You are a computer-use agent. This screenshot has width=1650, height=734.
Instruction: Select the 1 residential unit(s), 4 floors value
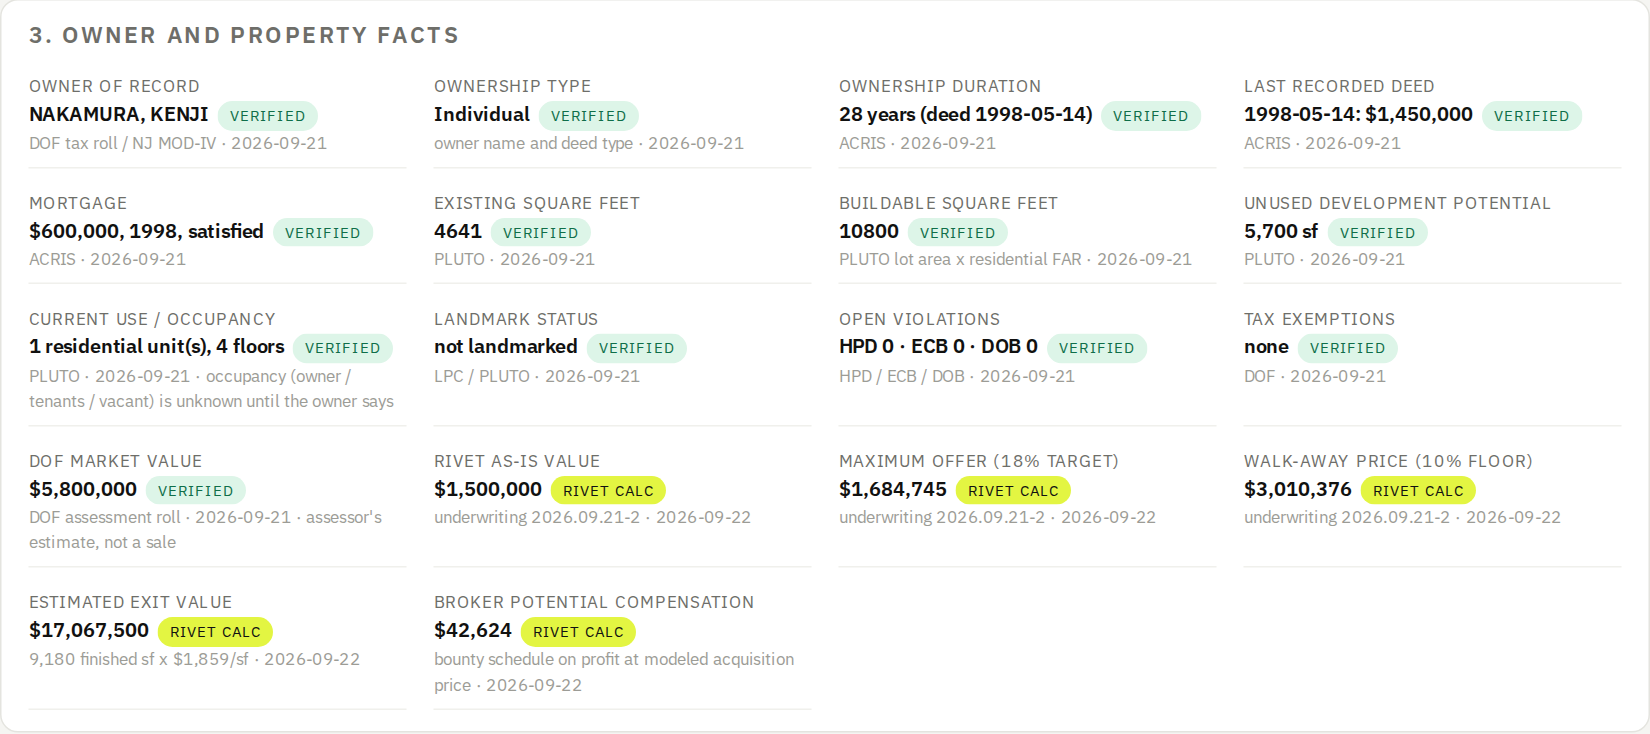coord(157,347)
